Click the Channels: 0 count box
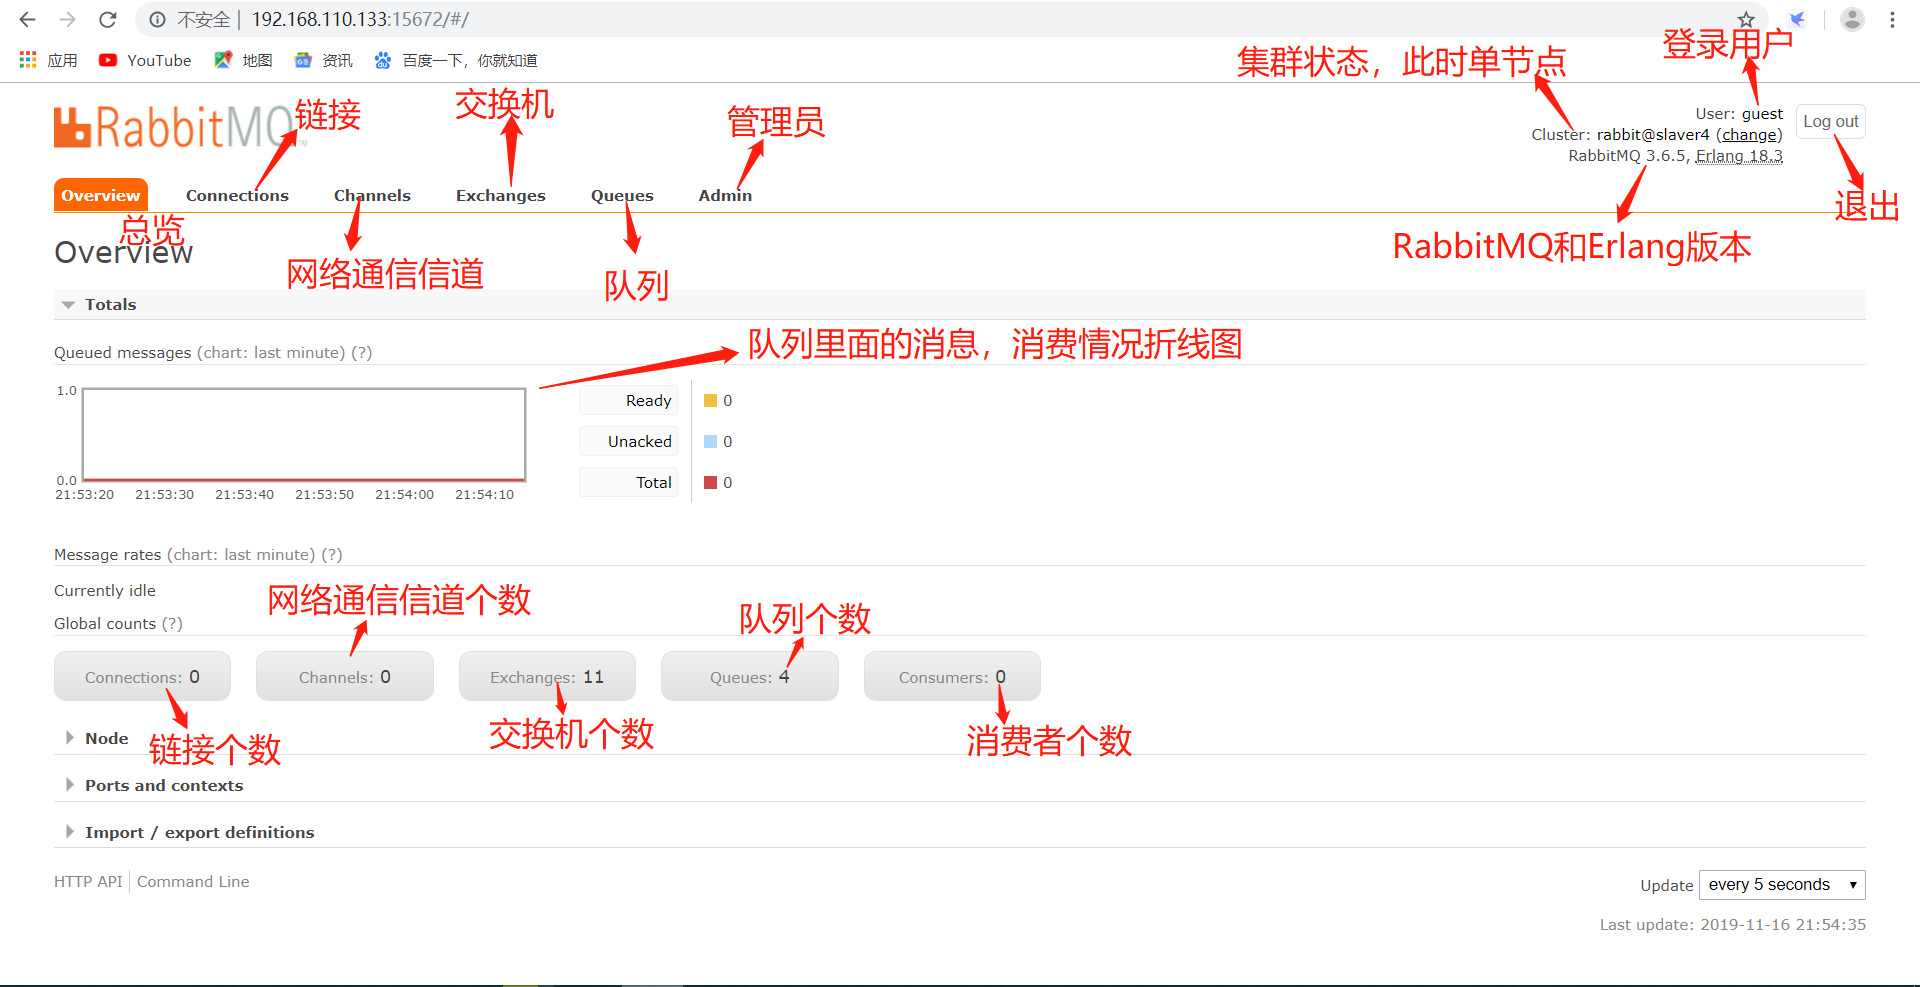1920x987 pixels. [344, 676]
